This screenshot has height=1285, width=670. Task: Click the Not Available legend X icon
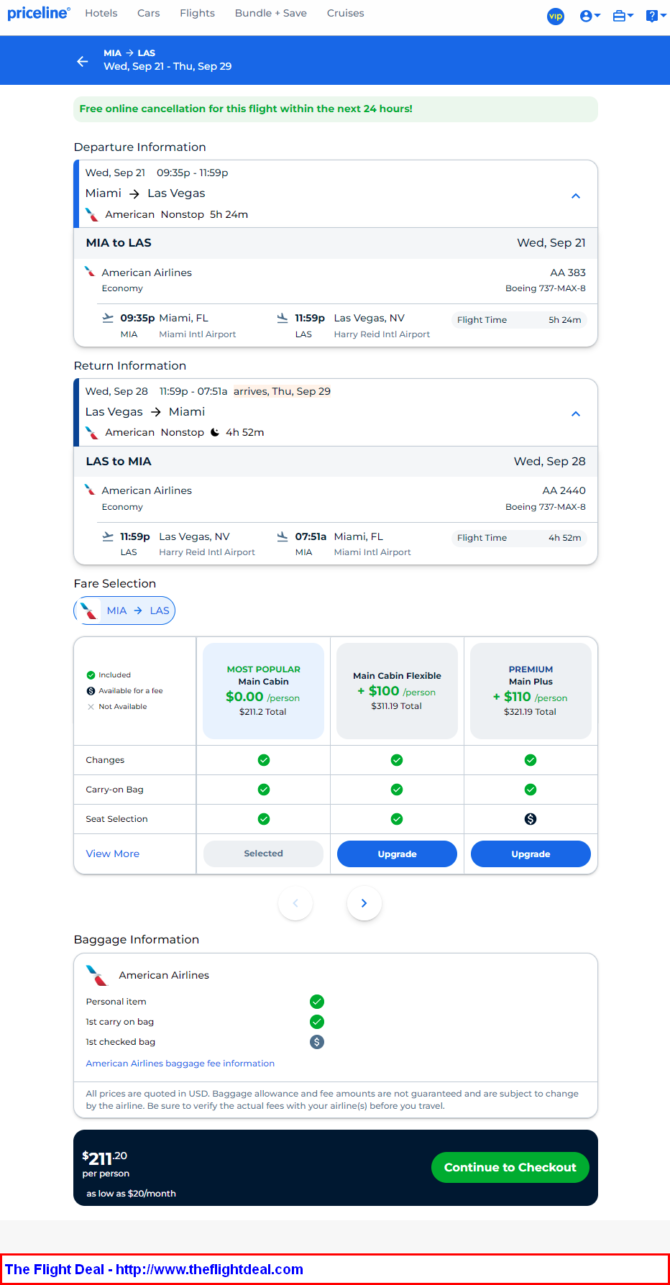[x=90, y=707]
